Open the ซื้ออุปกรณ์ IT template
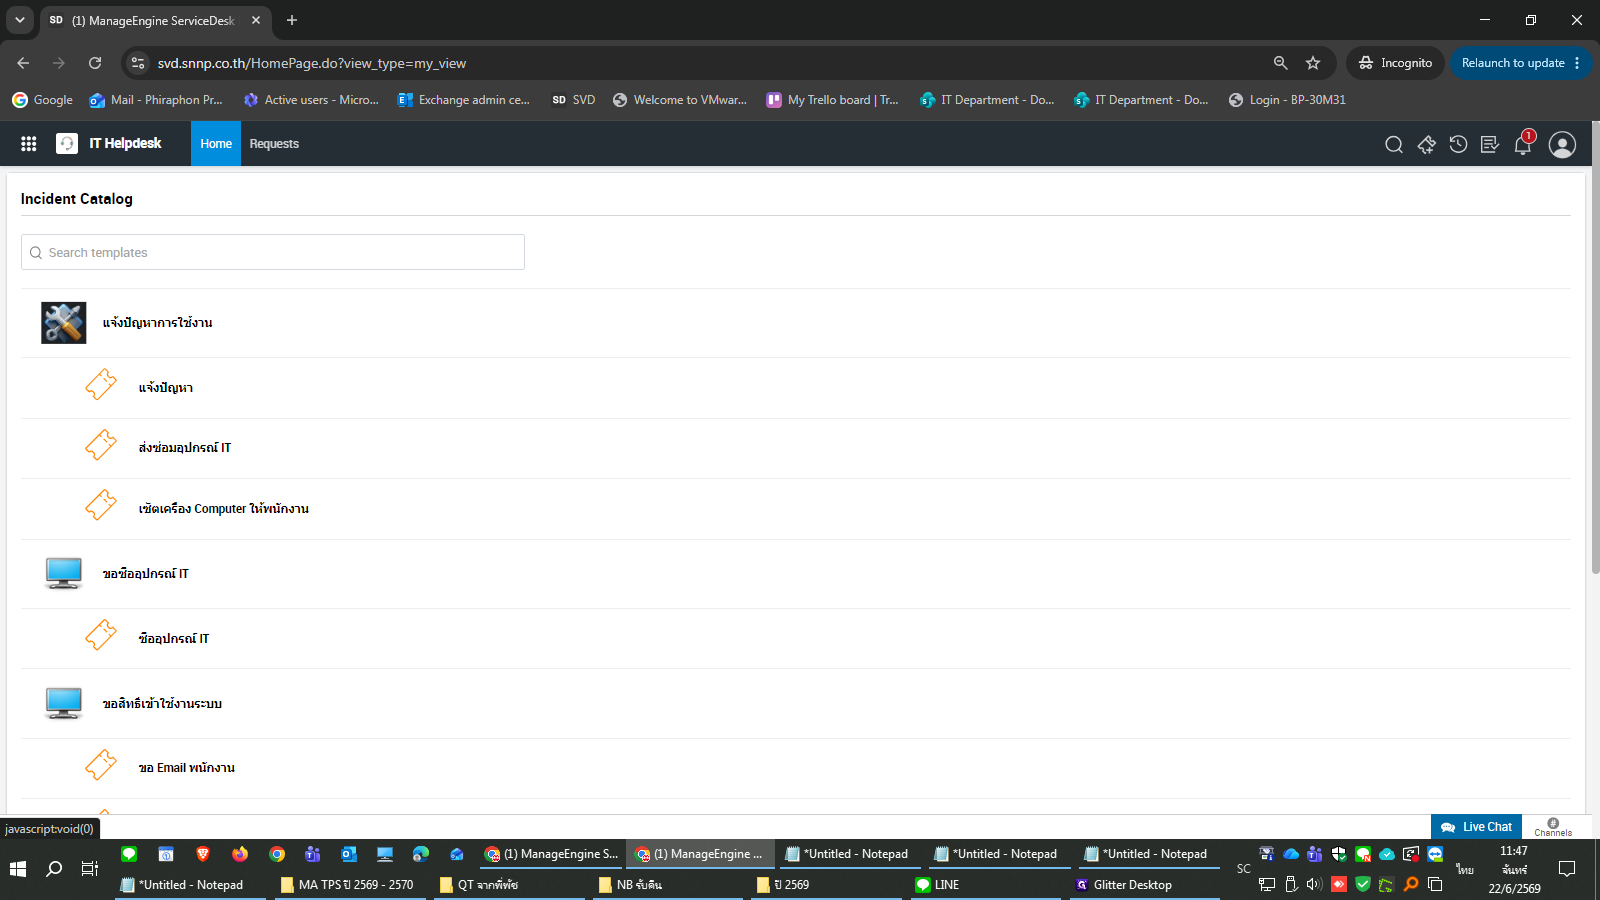 [x=174, y=639]
